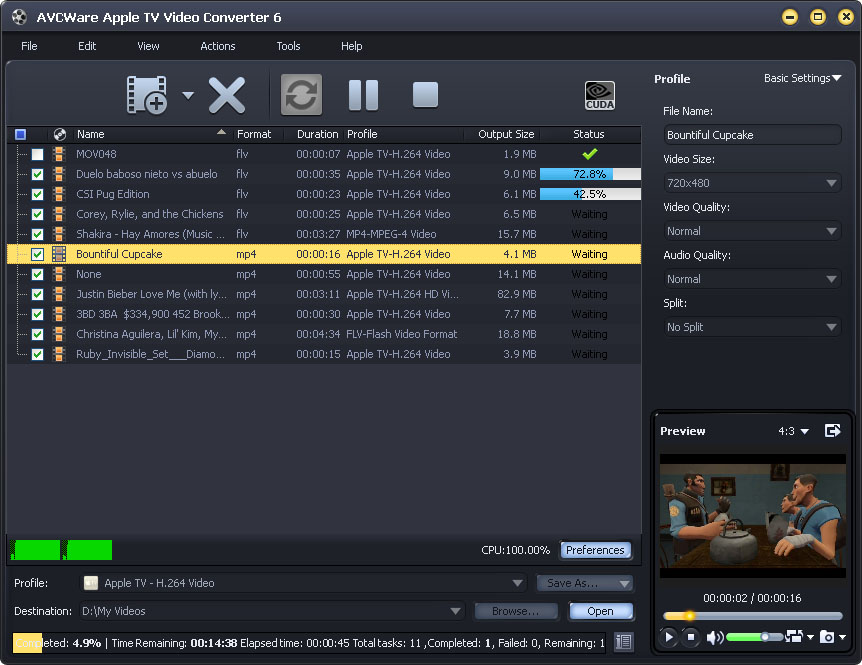Click the Convert refresh-arrows button
The width and height of the screenshot is (862, 665).
[301, 95]
